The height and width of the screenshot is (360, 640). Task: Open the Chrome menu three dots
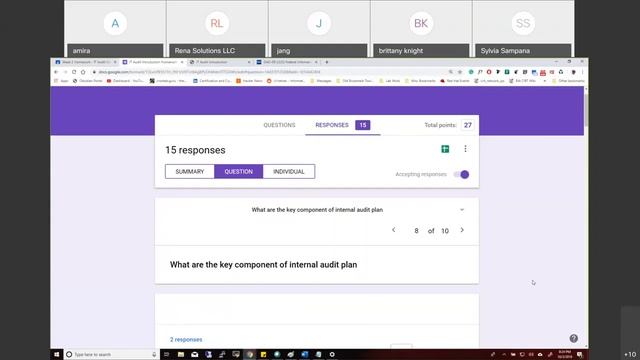point(582,72)
